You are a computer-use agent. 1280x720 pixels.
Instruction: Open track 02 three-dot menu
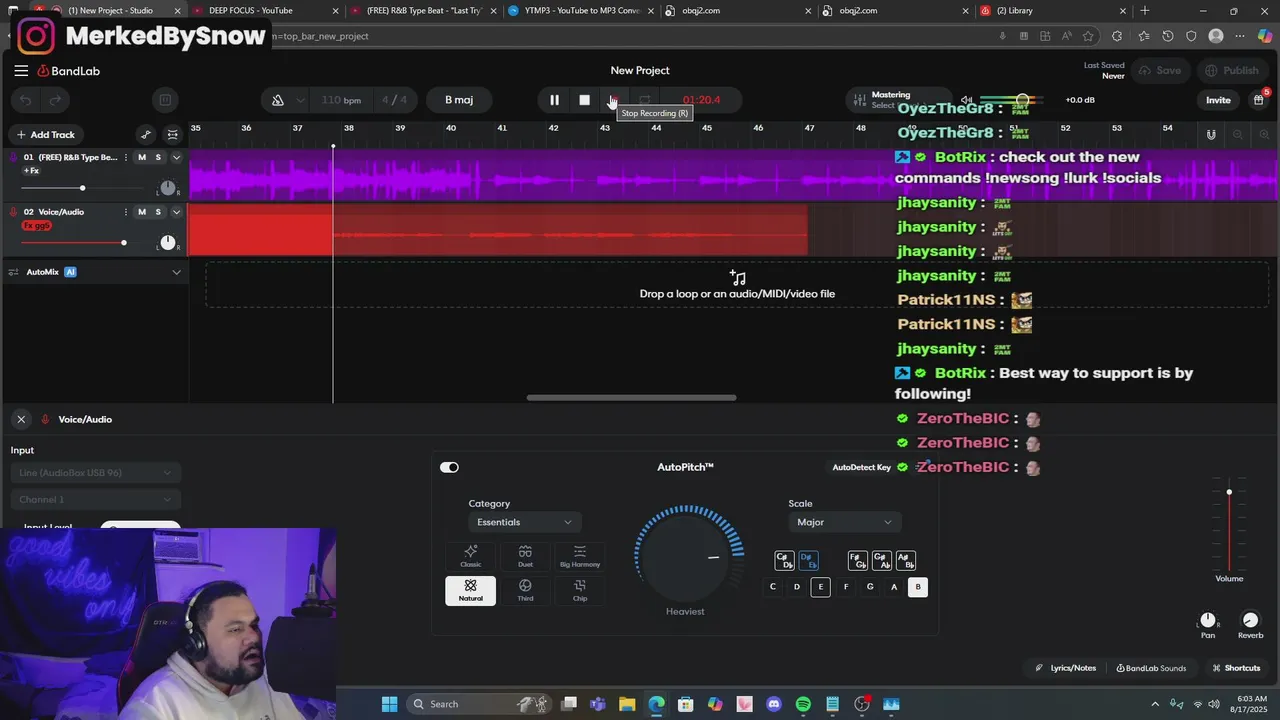tap(126, 212)
